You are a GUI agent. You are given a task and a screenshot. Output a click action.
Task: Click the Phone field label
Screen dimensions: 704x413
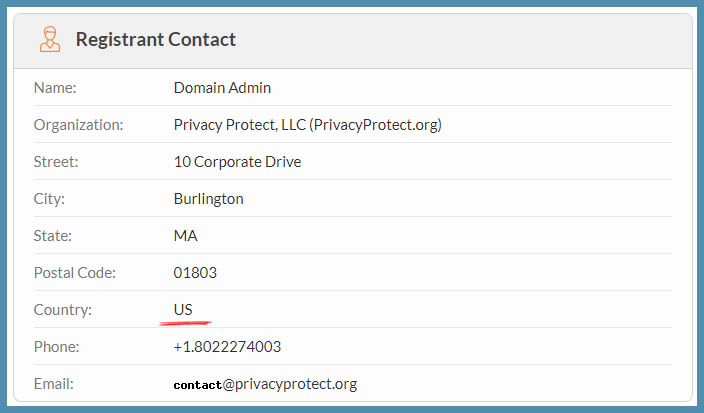click(x=56, y=347)
